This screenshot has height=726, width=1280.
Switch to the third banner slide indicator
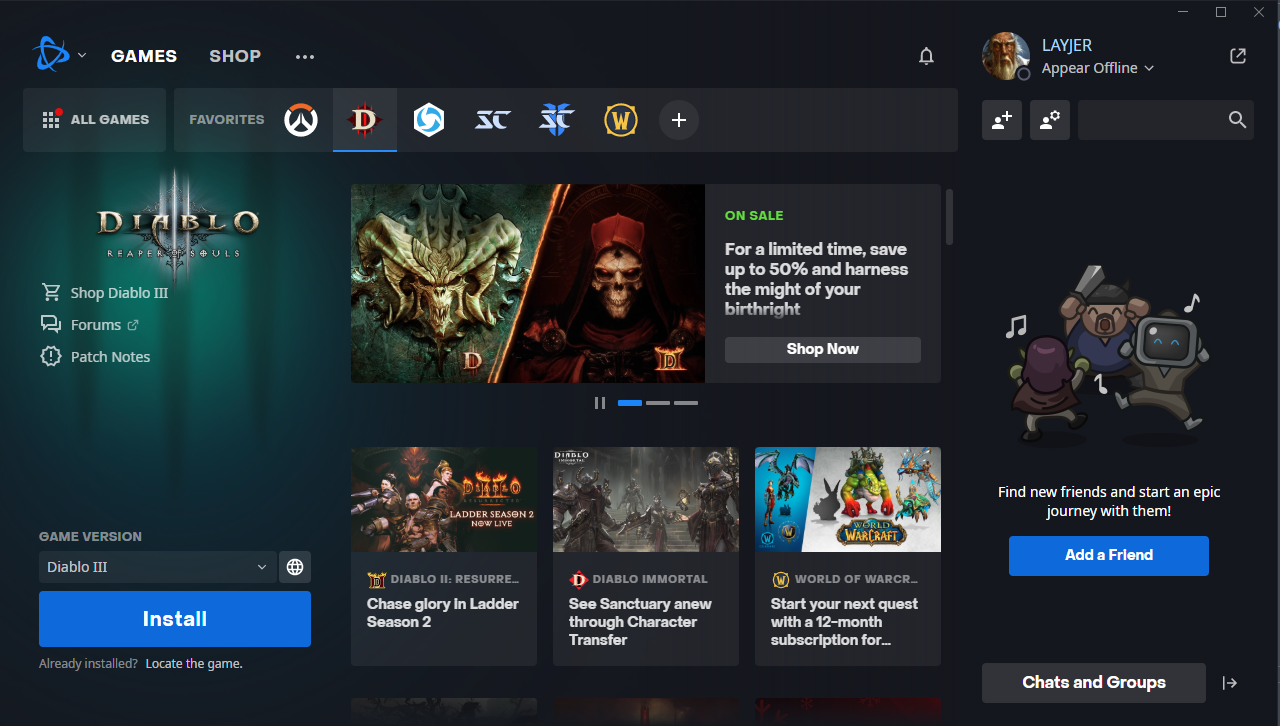click(x=686, y=403)
